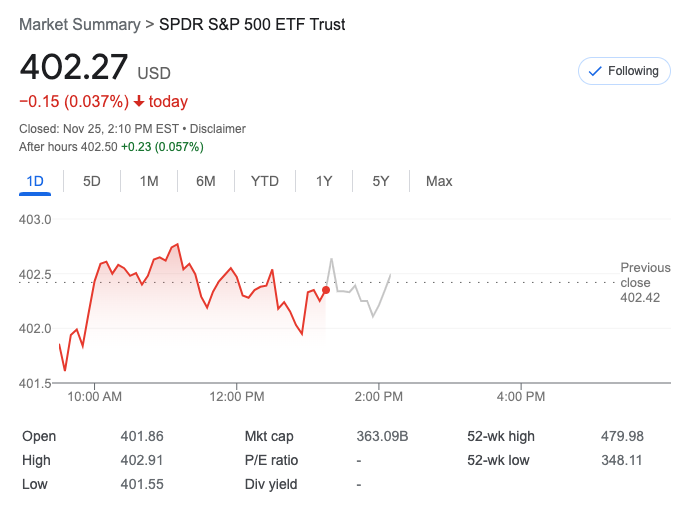Switch chart to 6M range
The image size is (700, 505).
pos(206,181)
